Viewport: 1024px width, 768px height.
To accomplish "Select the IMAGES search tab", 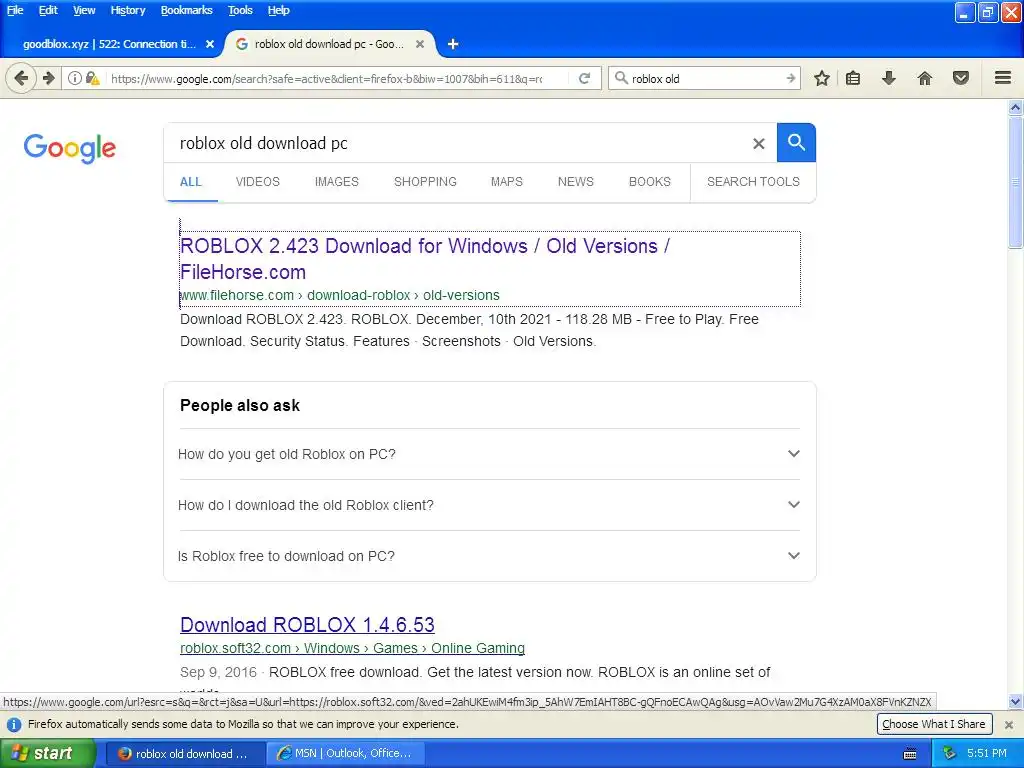I will click(336, 182).
